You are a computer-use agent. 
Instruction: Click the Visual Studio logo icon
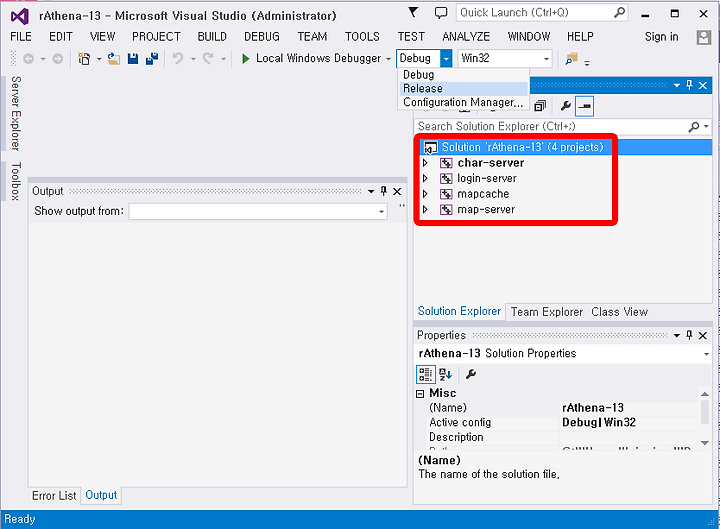(x=20, y=16)
